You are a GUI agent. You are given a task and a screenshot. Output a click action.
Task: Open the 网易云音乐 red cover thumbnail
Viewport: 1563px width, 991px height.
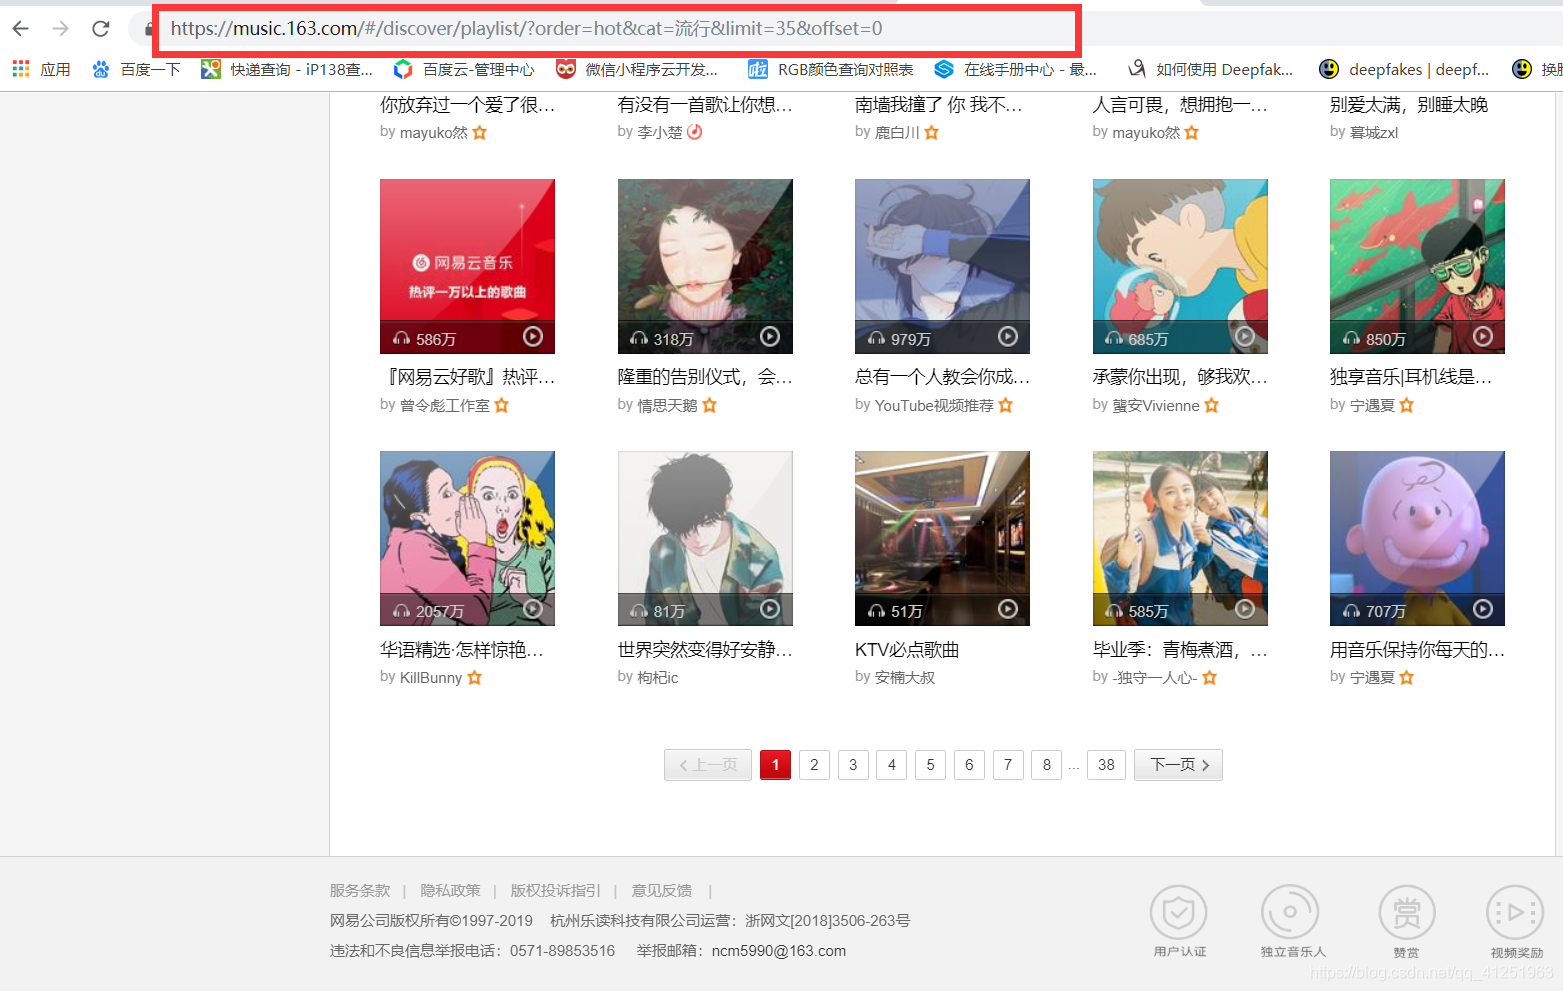point(467,266)
